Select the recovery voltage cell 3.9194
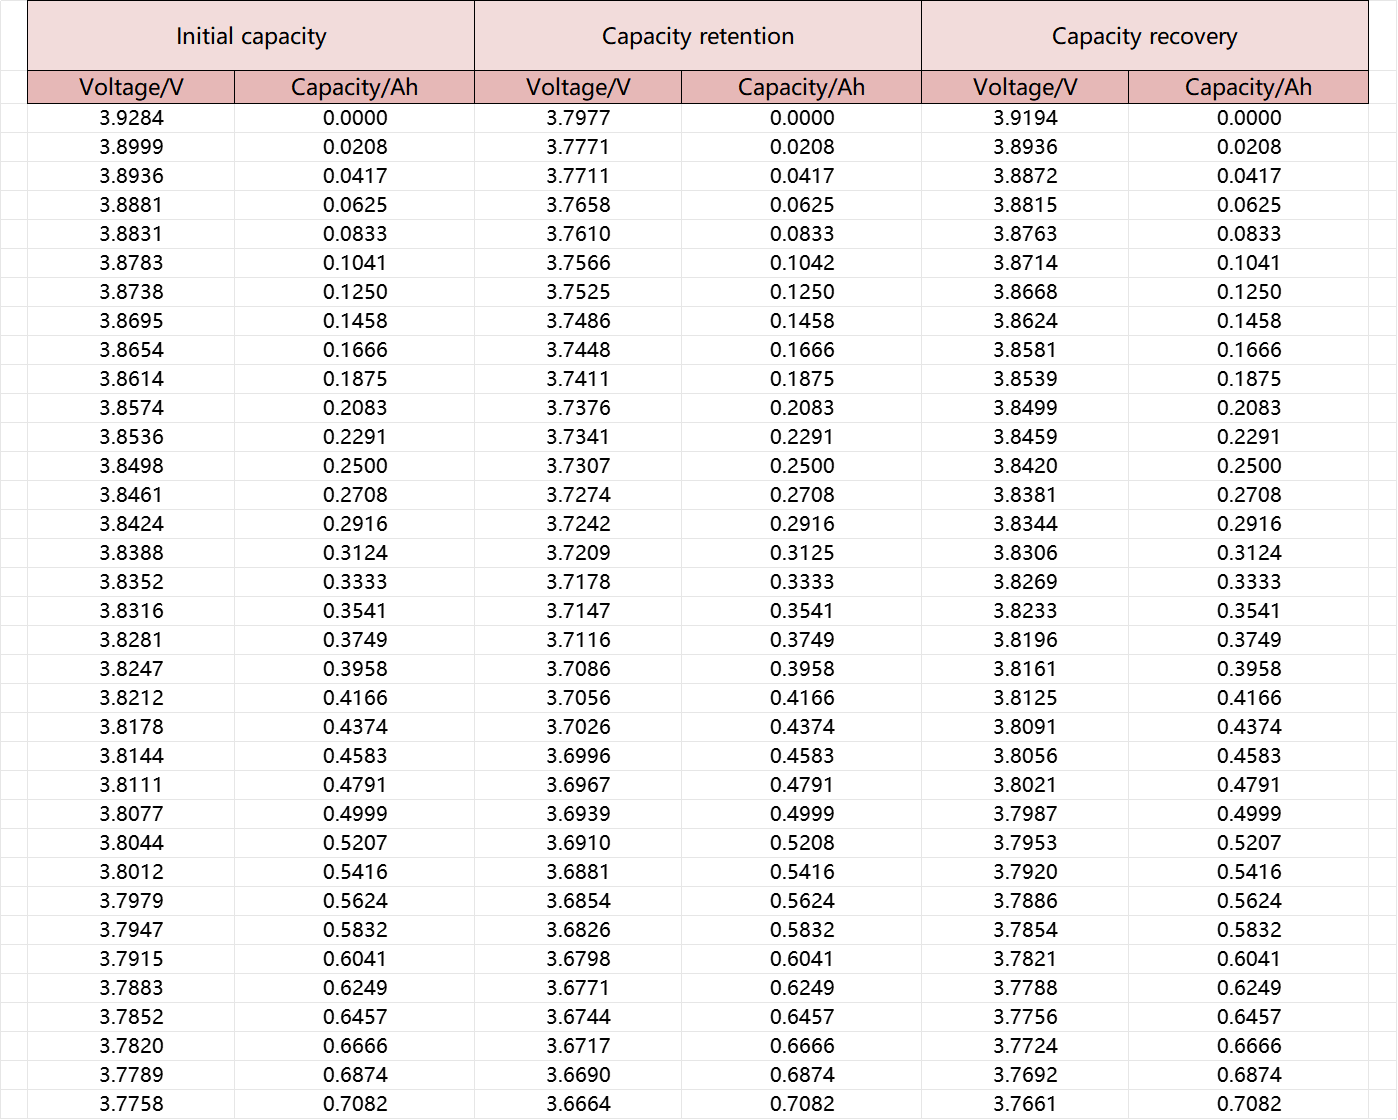Viewport: 1398px width, 1120px height. tap(1025, 118)
